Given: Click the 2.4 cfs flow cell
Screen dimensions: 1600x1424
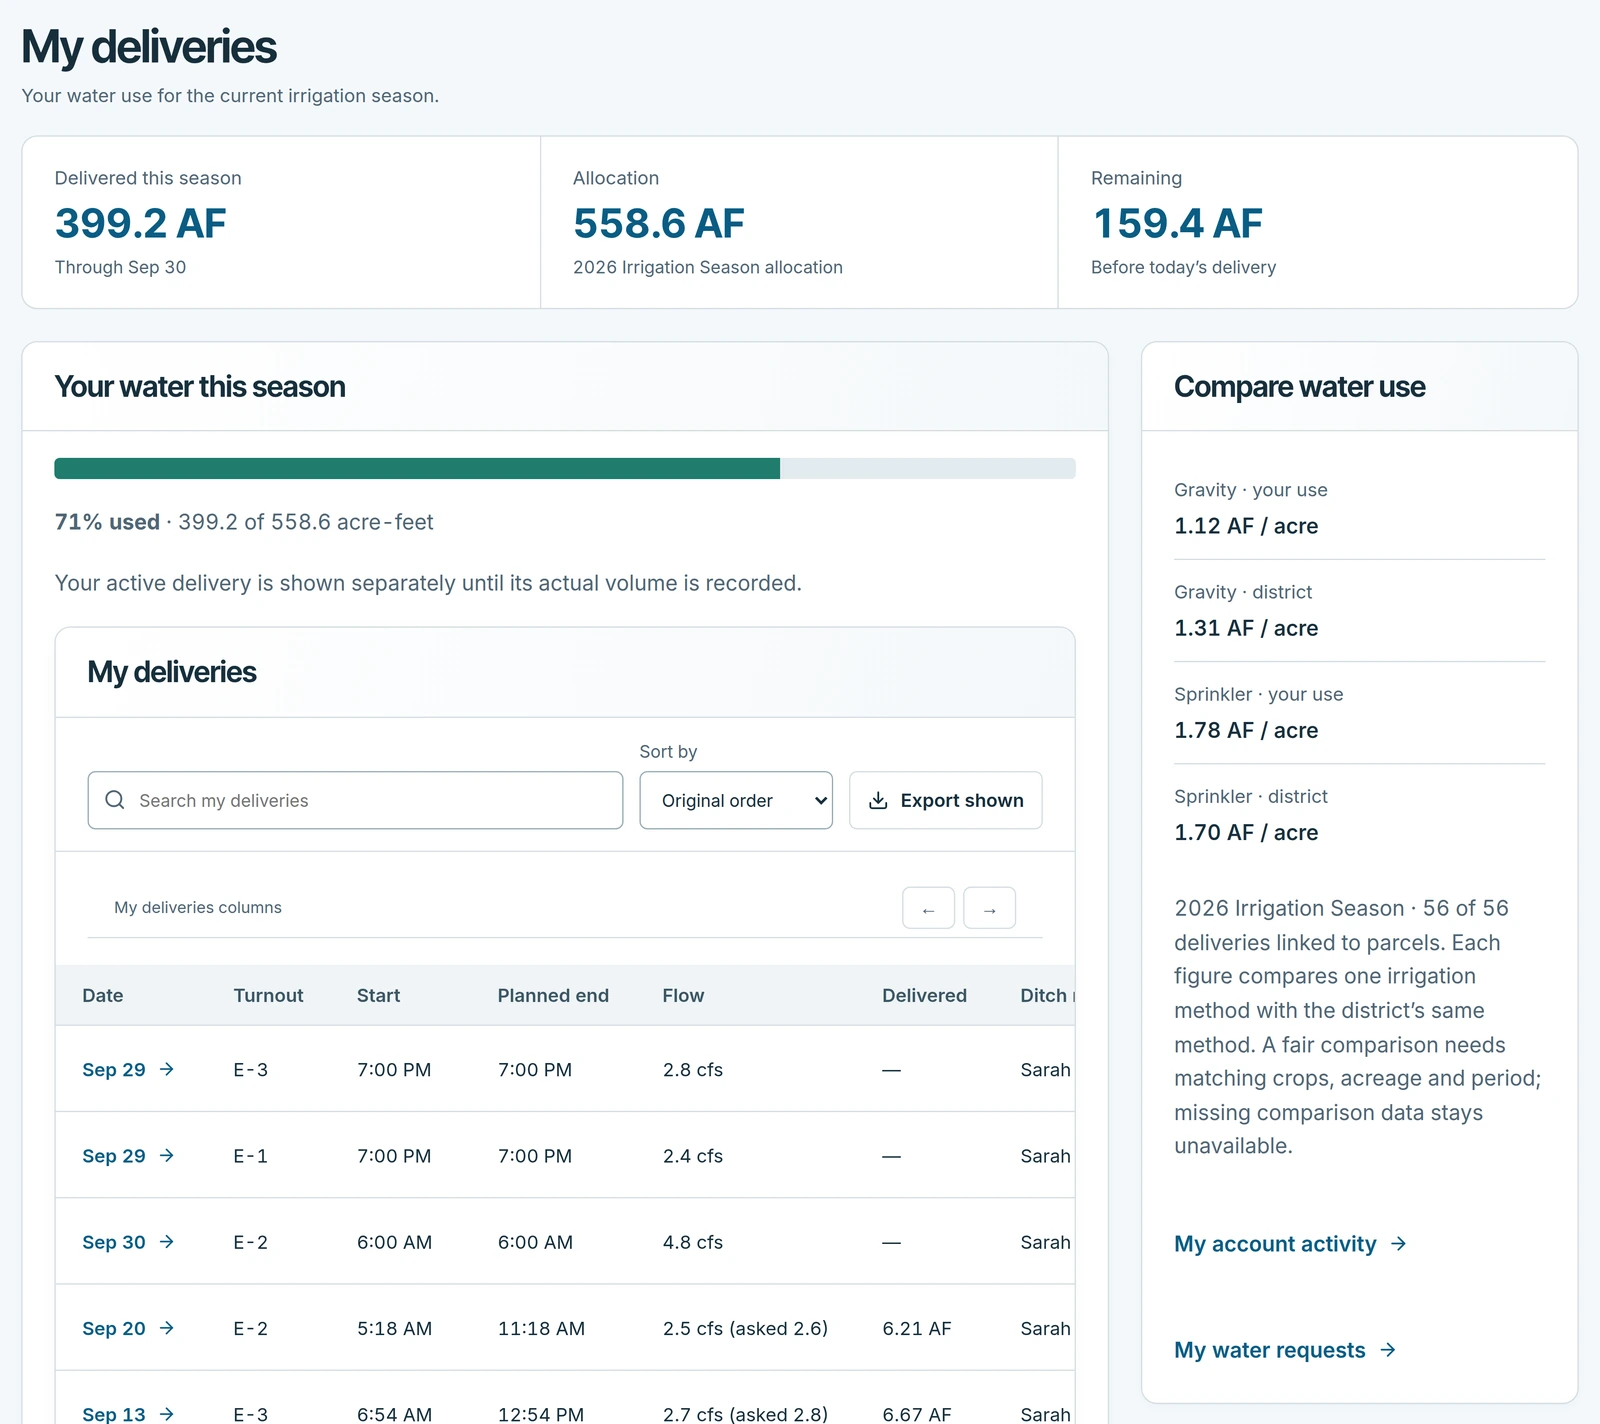Looking at the screenshot, I should coord(693,1155).
